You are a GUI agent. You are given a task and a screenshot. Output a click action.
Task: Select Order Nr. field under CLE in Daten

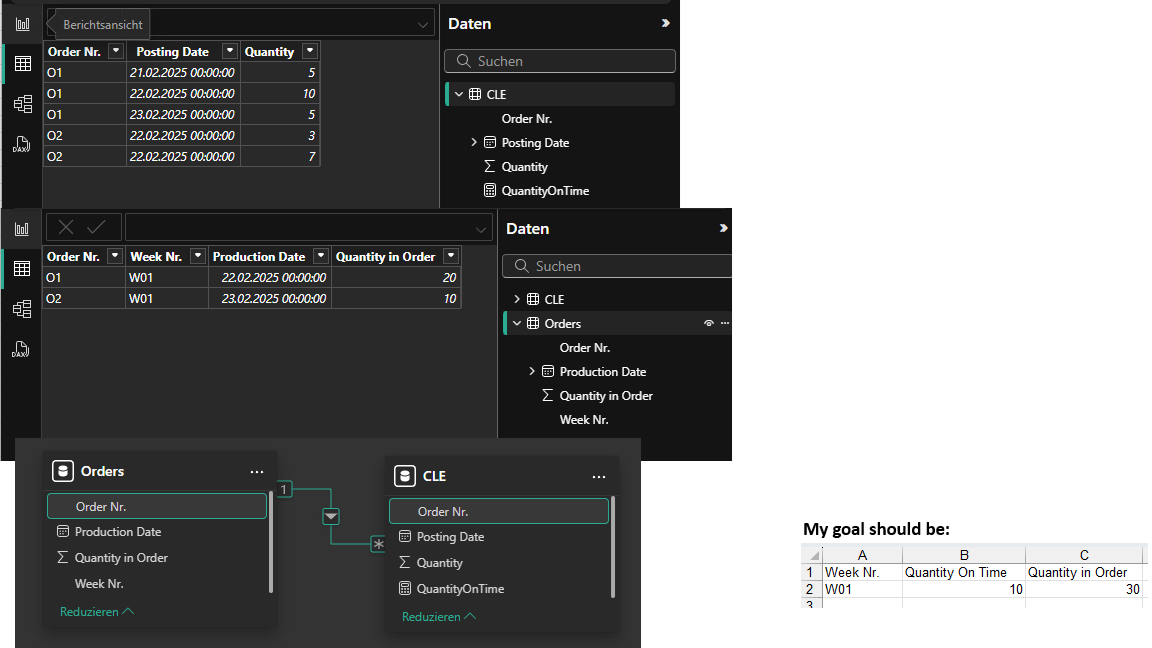point(527,118)
